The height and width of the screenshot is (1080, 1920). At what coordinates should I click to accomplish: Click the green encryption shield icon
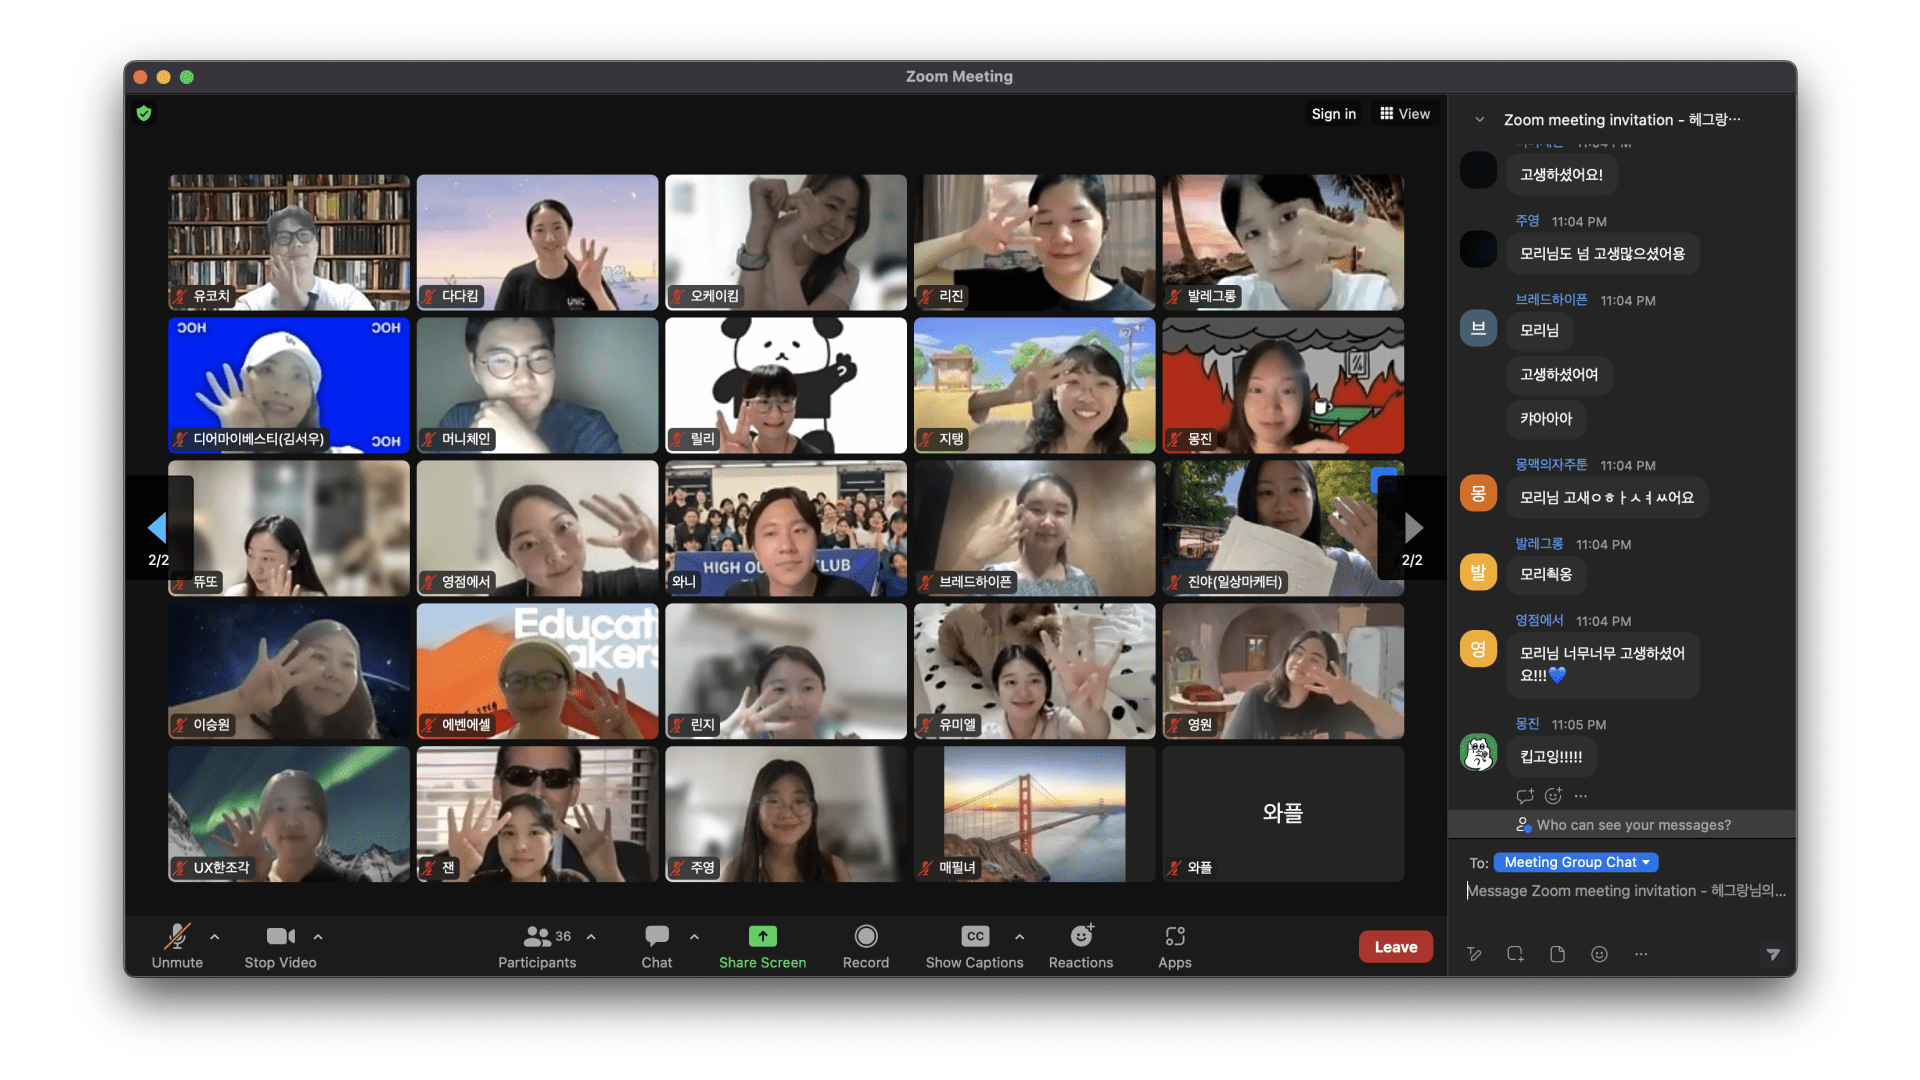[144, 113]
